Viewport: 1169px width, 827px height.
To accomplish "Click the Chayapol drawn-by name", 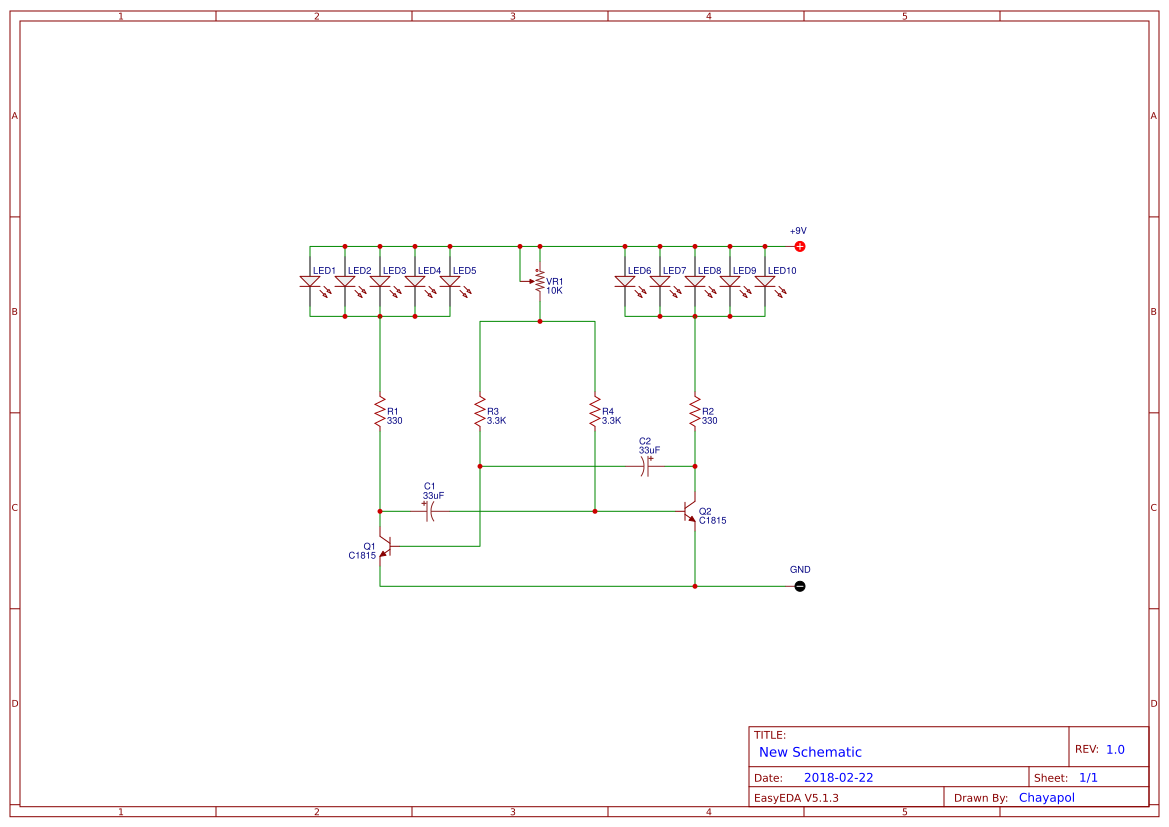I will [x=1047, y=797].
